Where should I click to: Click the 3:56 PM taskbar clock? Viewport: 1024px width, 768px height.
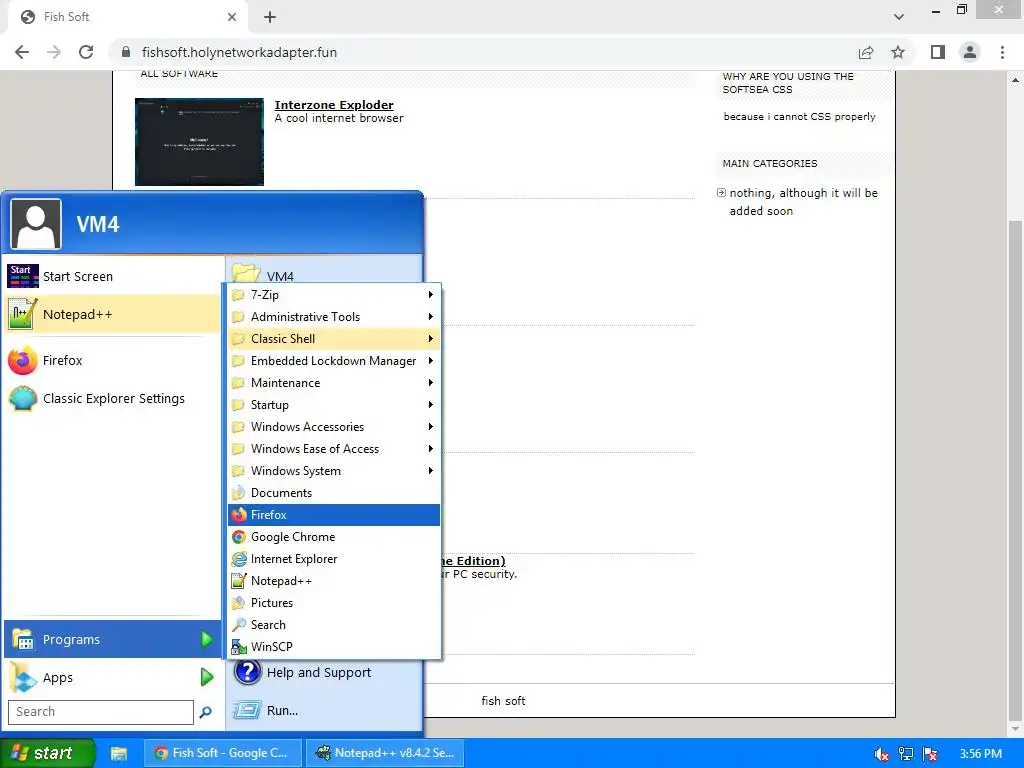point(981,754)
